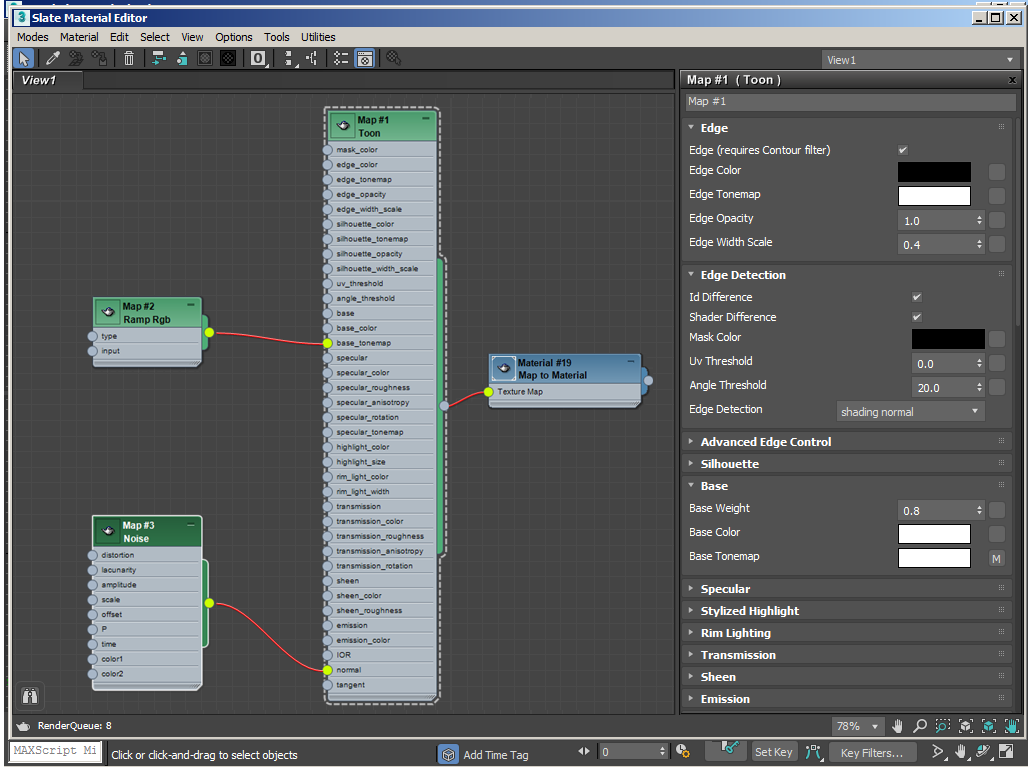Lay out all vertical icon

(x=289, y=58)
